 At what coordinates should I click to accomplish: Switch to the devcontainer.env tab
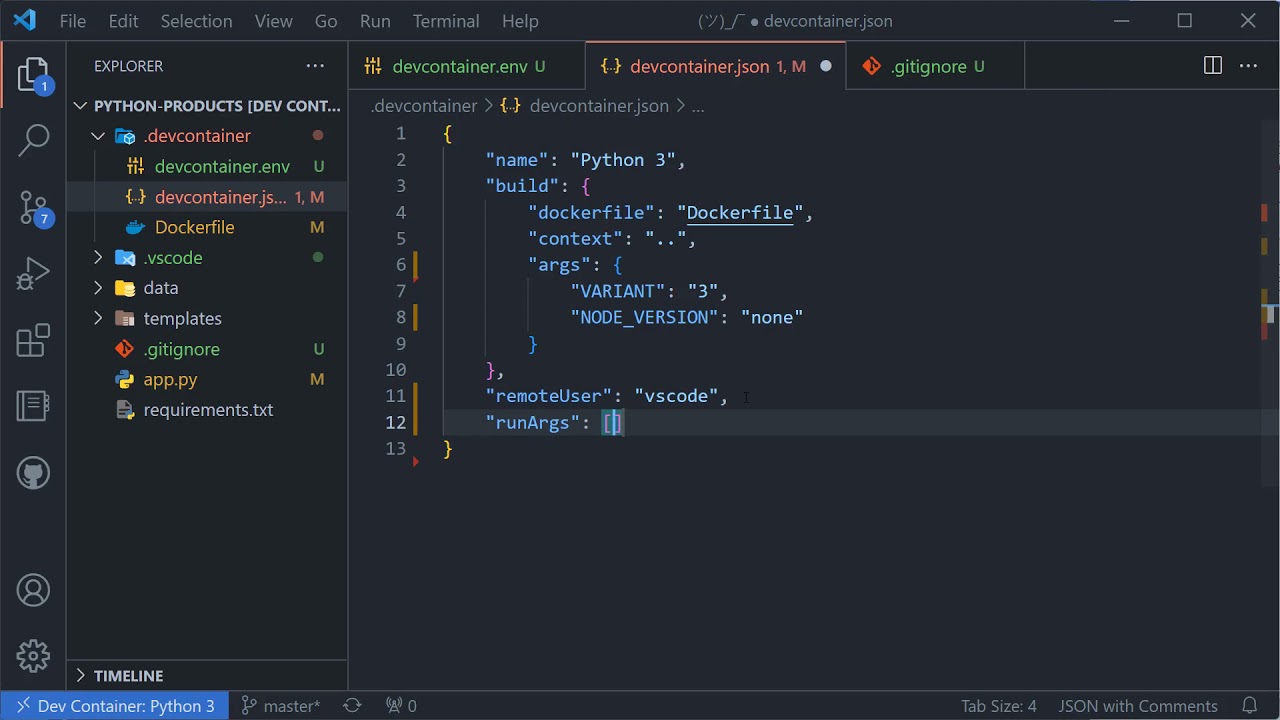click(x=459, y=67)
